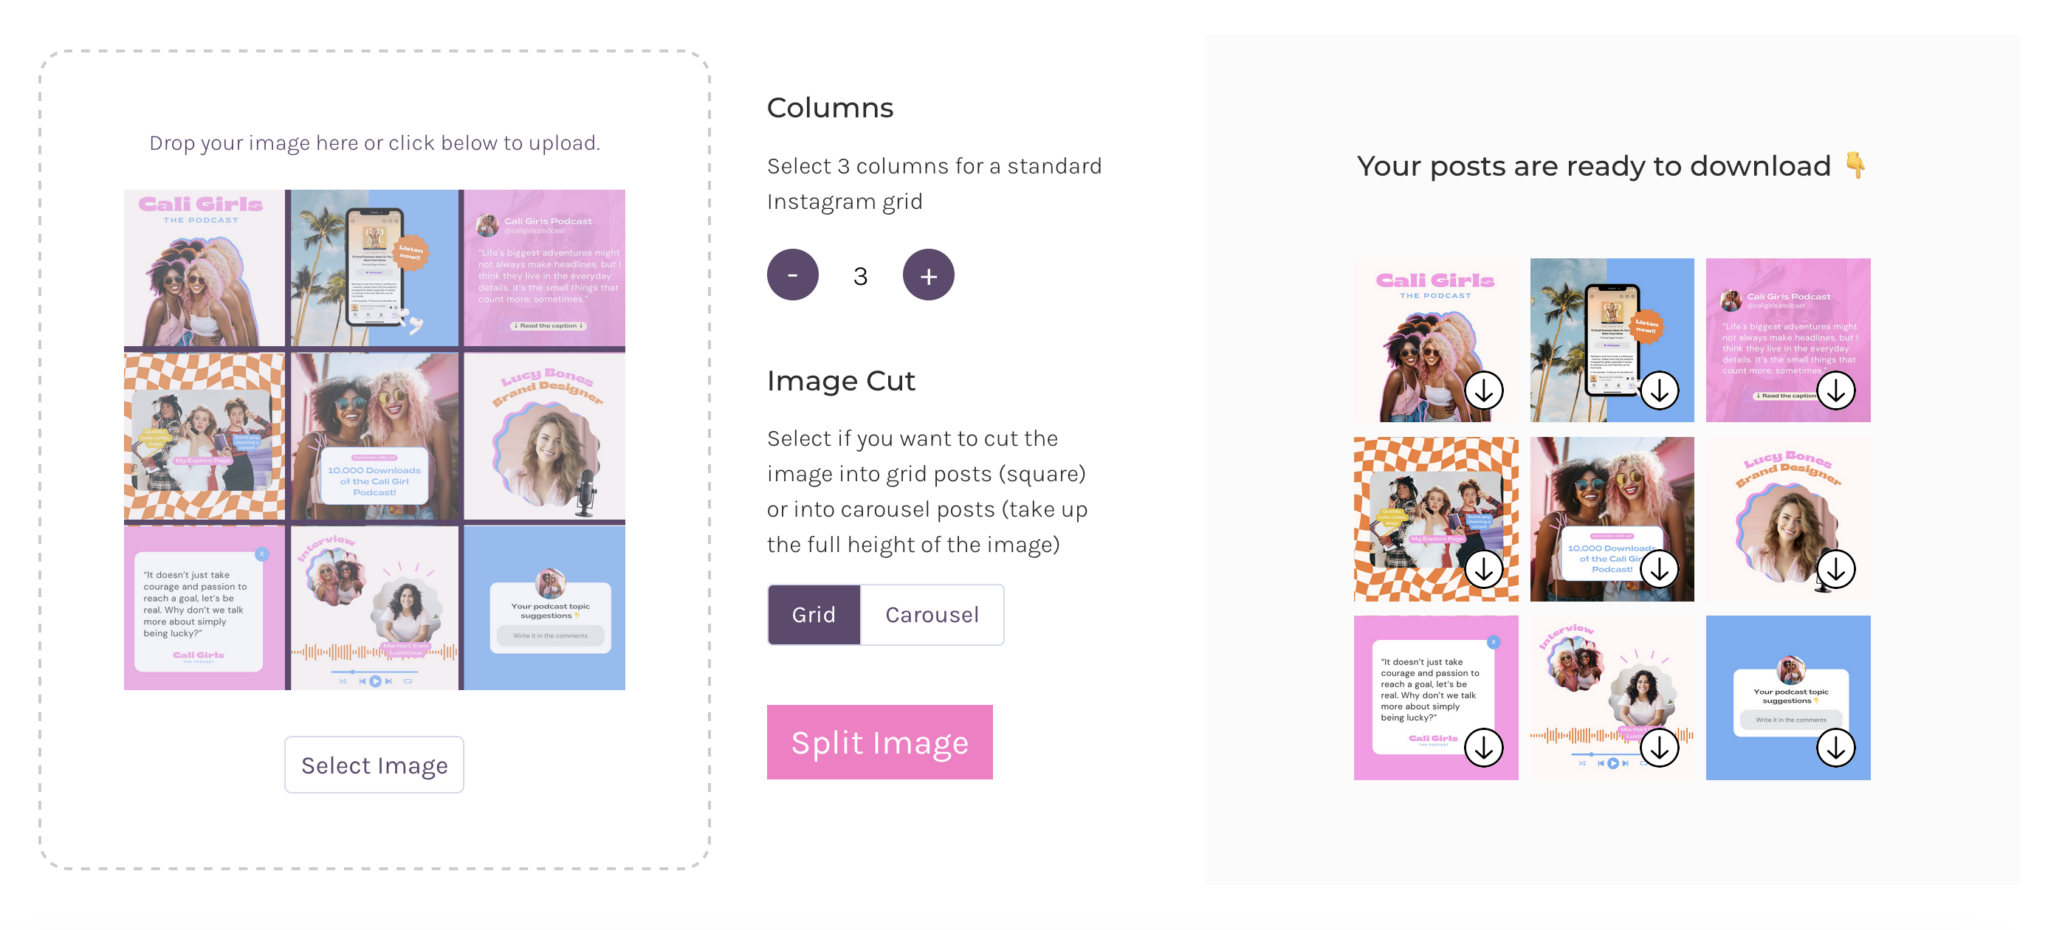The image size is (2048, 930).
Task: Click the Split Image button
Action: point(879,741)
